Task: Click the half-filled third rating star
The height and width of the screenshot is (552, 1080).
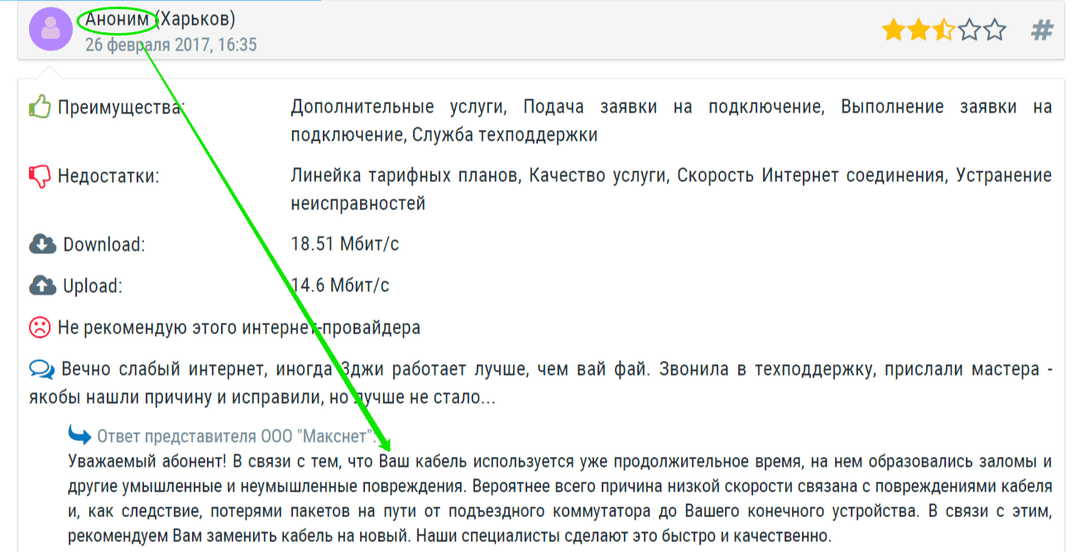Action: click(x=943, y=30)
